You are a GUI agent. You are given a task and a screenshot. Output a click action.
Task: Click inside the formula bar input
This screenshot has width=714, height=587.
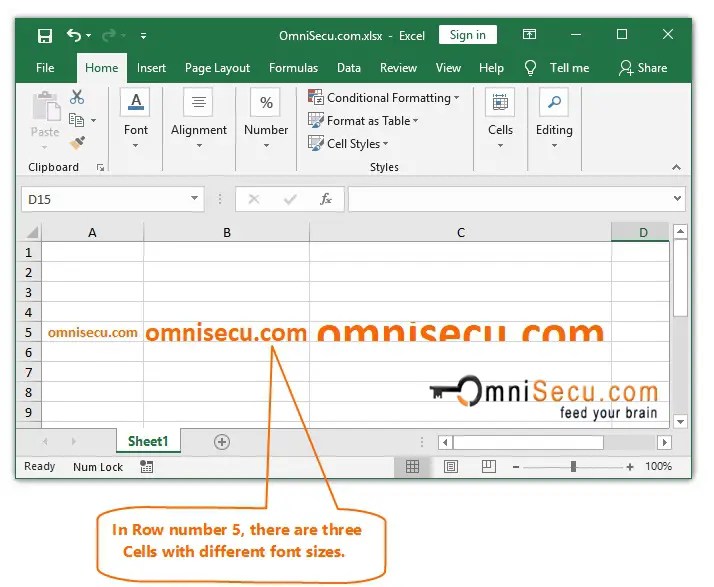[x=509, y=199]
